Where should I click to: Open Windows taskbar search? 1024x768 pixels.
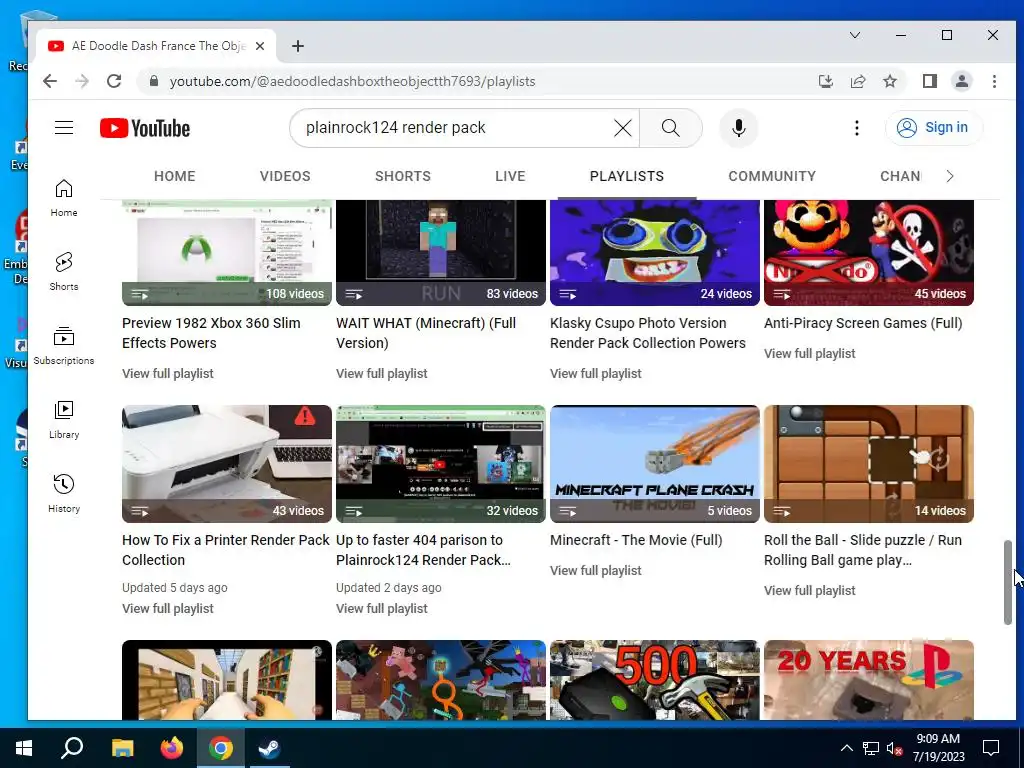pyautogui.click(x=72, y=748)
